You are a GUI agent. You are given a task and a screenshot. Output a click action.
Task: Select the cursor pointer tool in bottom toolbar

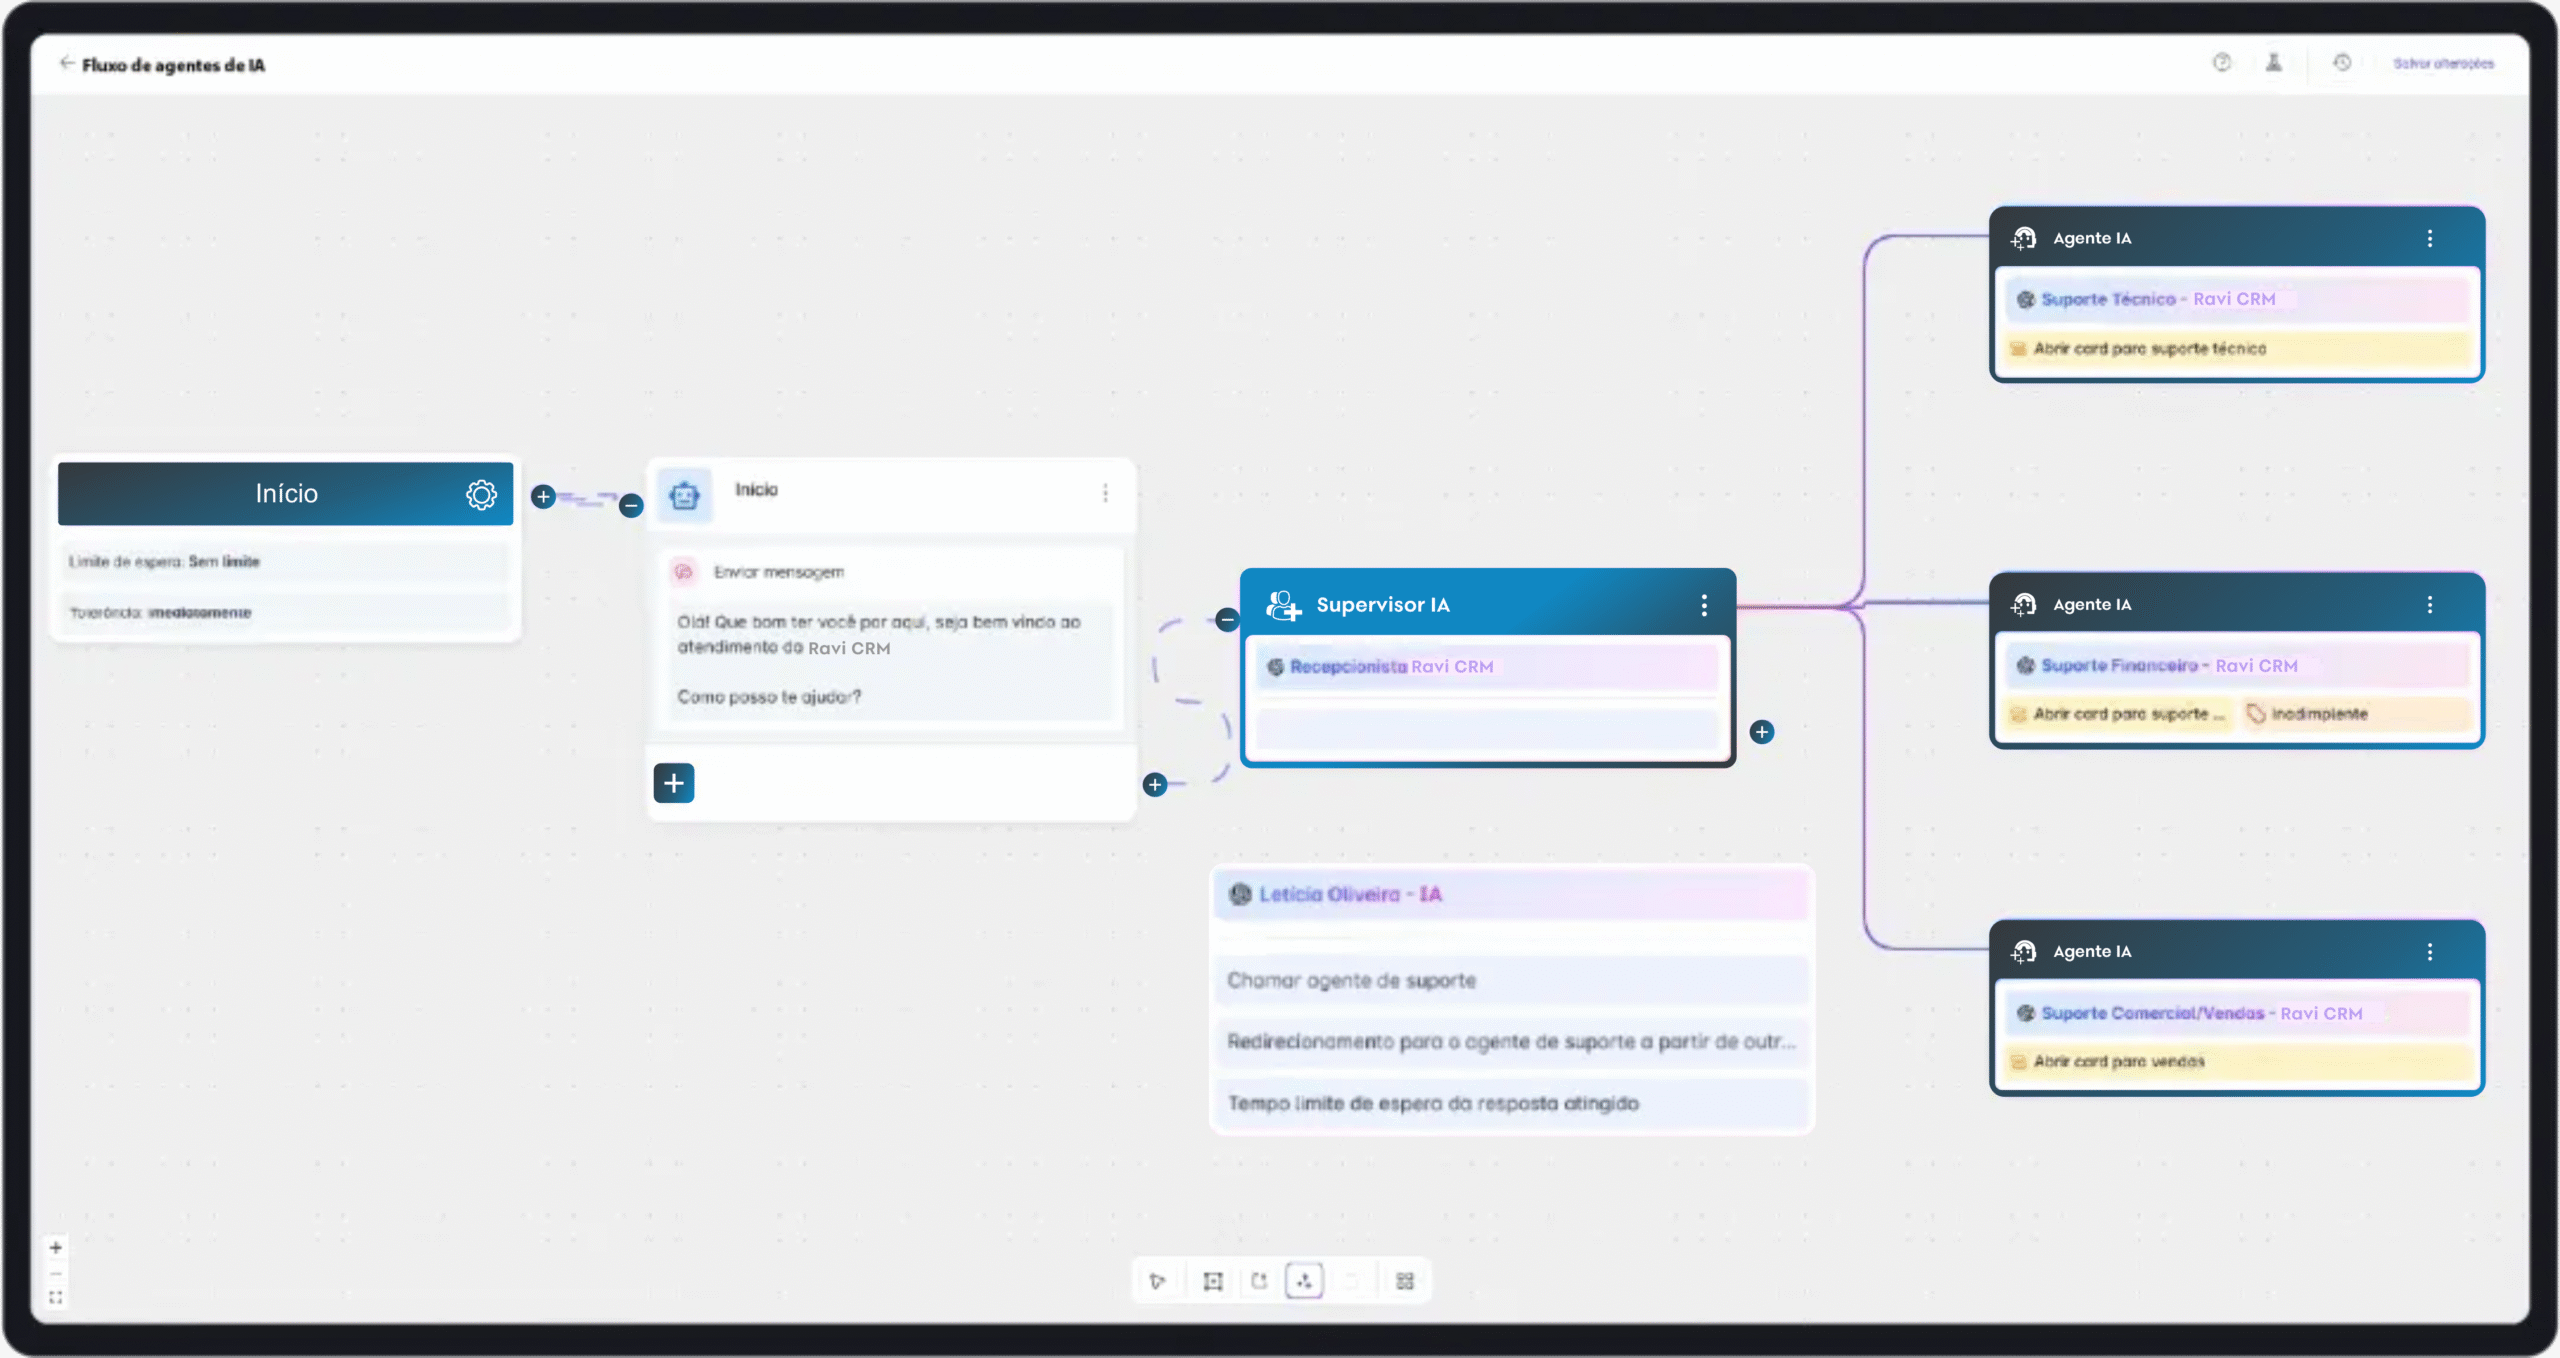(1157, 1281)
